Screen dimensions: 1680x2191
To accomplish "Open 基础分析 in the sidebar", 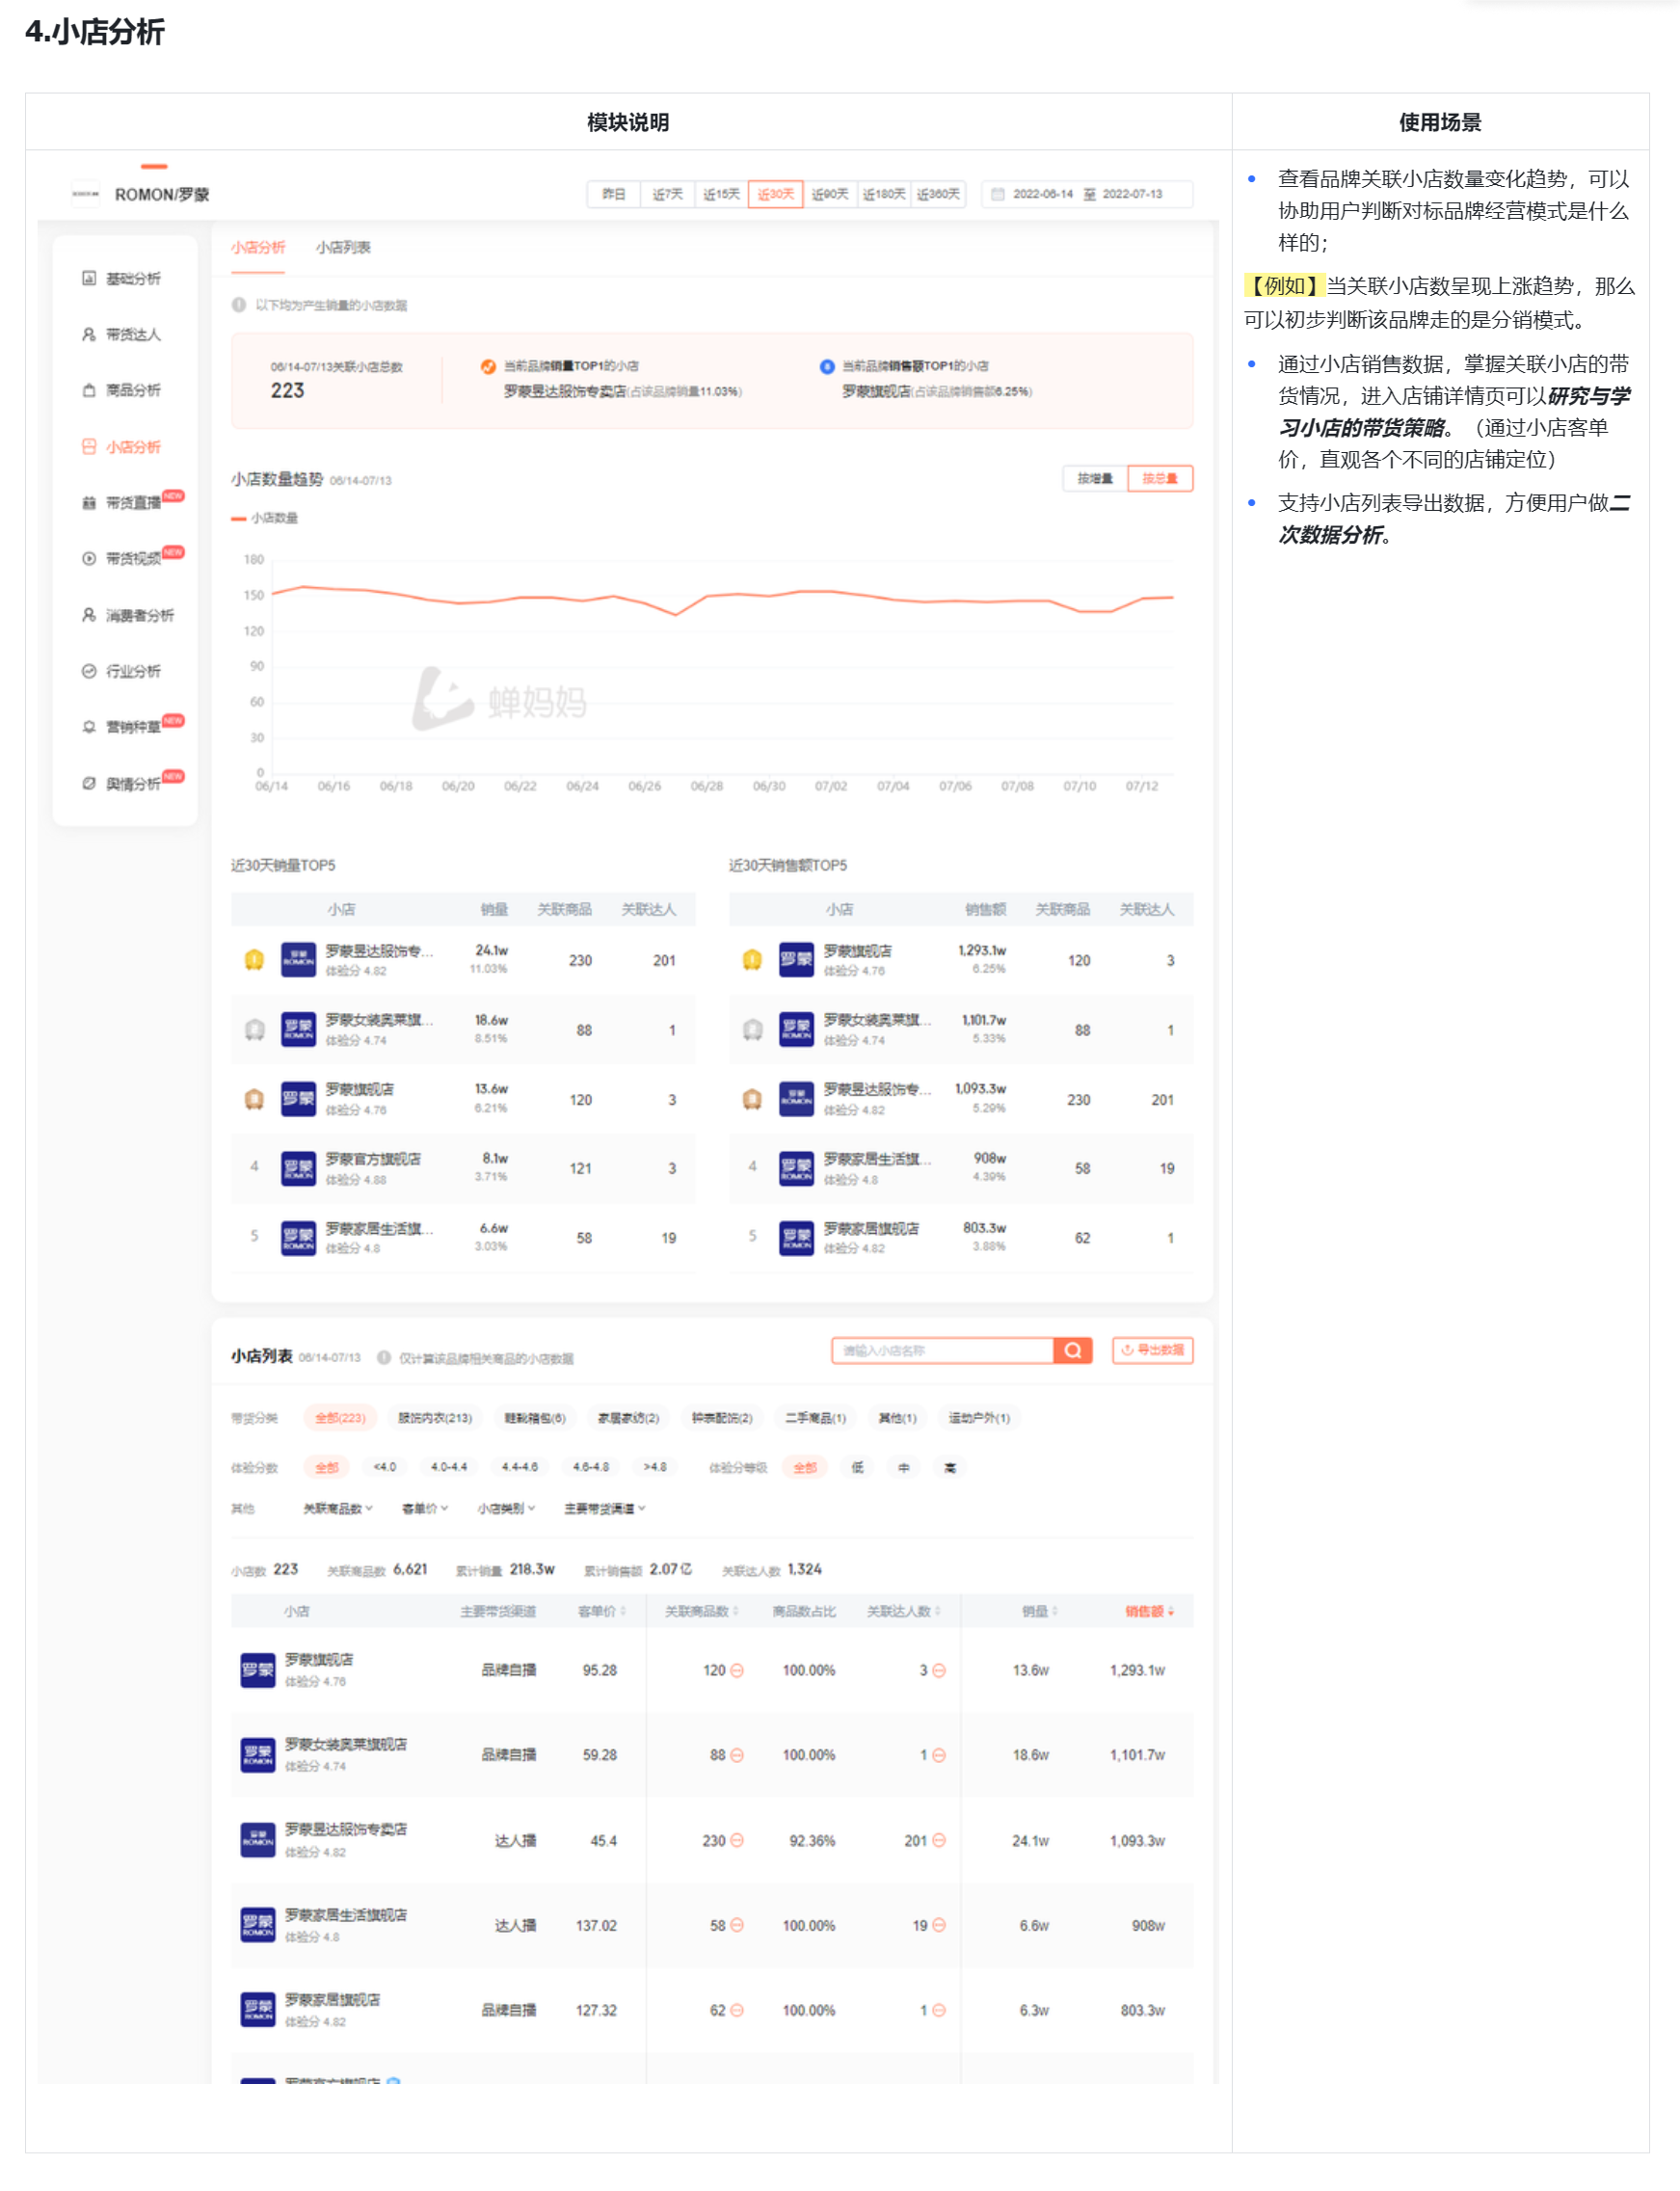I will (x=121, y=278).
